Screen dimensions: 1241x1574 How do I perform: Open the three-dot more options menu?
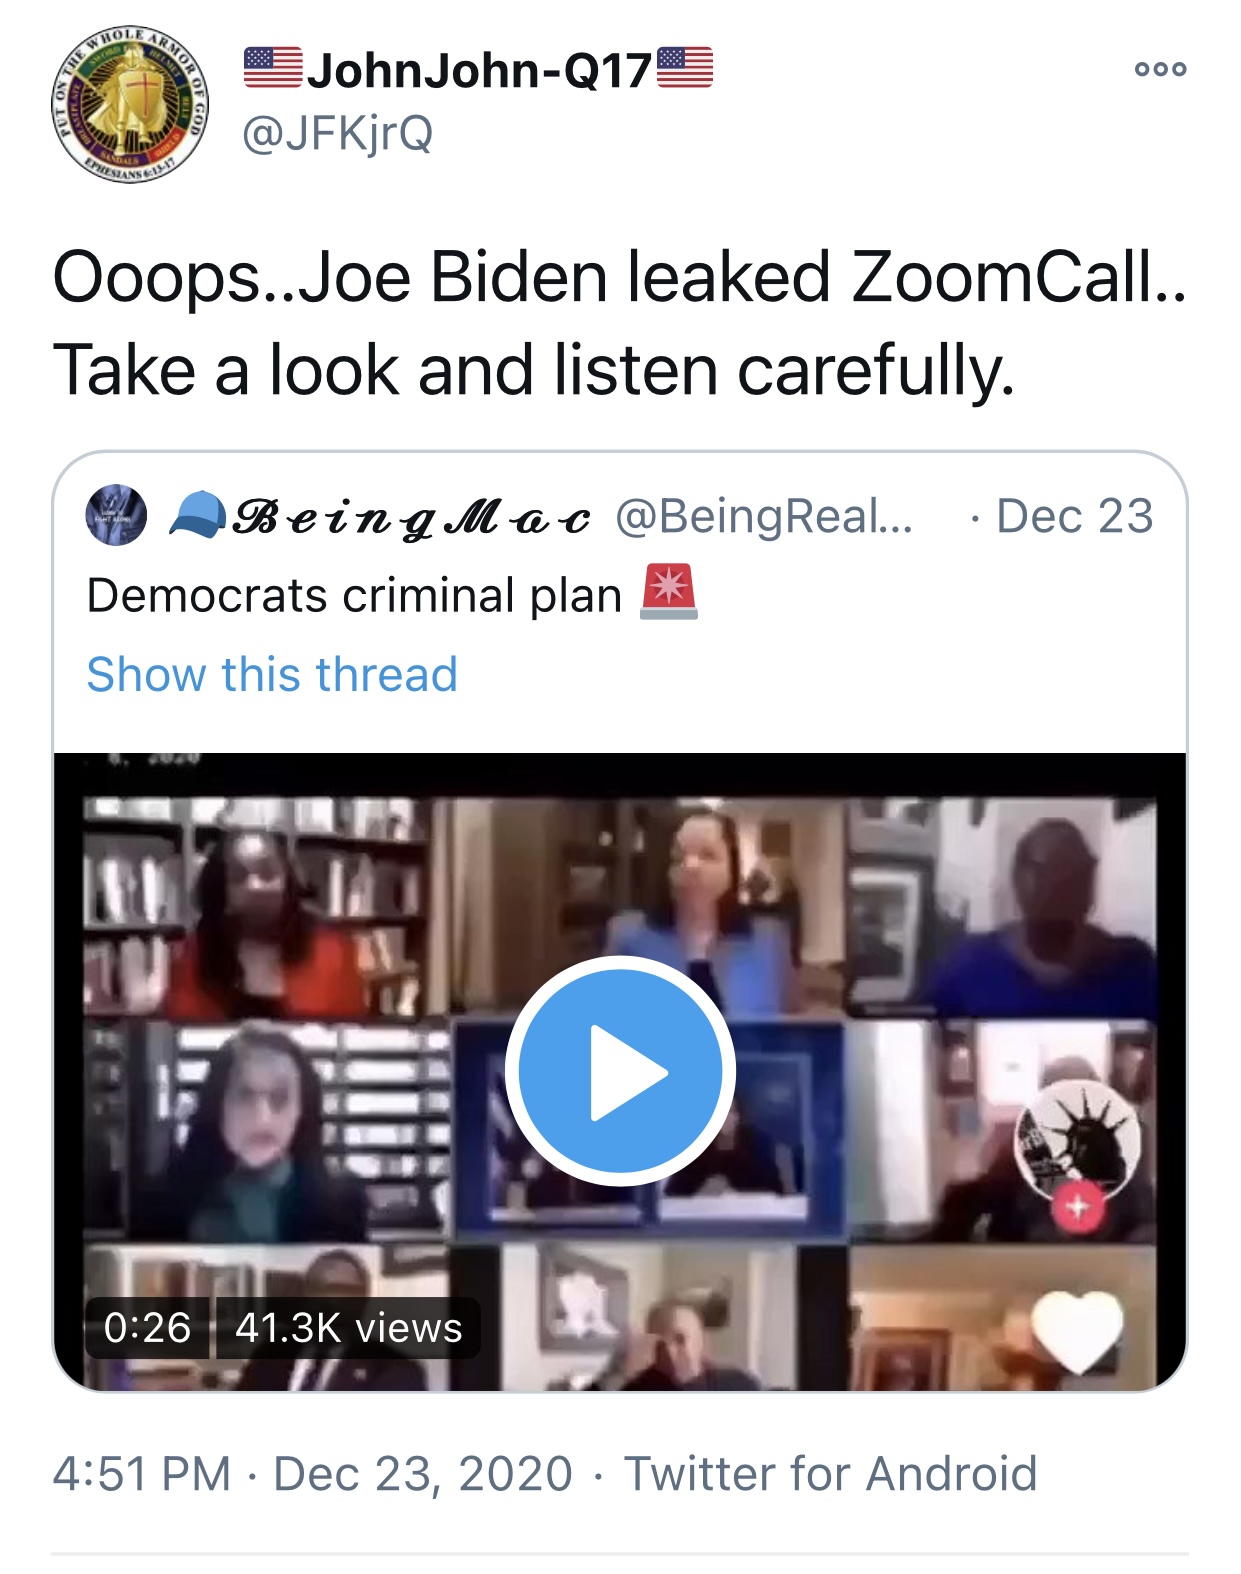pyautogui.click(x=1160, y=69)
